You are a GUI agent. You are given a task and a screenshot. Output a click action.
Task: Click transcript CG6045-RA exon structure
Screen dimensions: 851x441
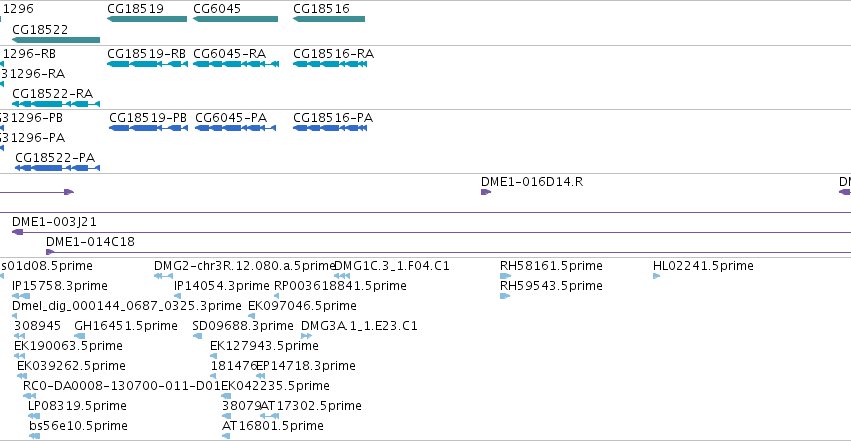click(236, 64)
